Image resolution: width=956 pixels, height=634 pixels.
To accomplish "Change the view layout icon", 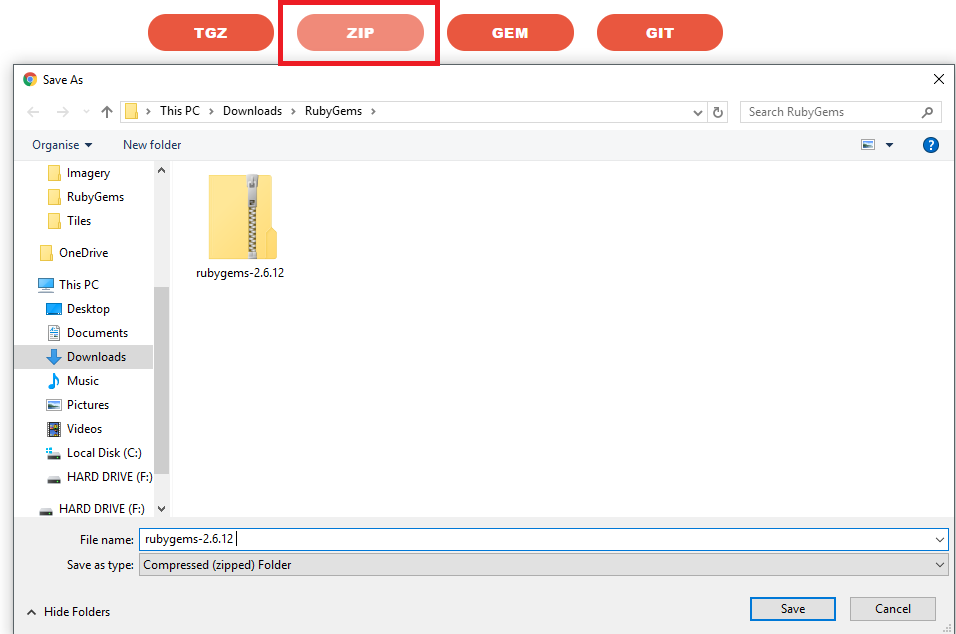I will point(868,145).
